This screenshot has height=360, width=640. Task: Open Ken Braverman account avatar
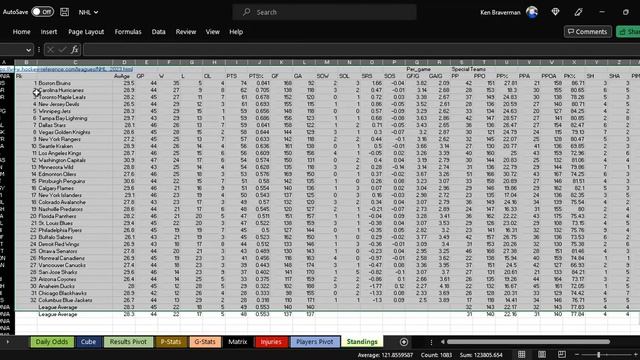[x=531, y=12]
